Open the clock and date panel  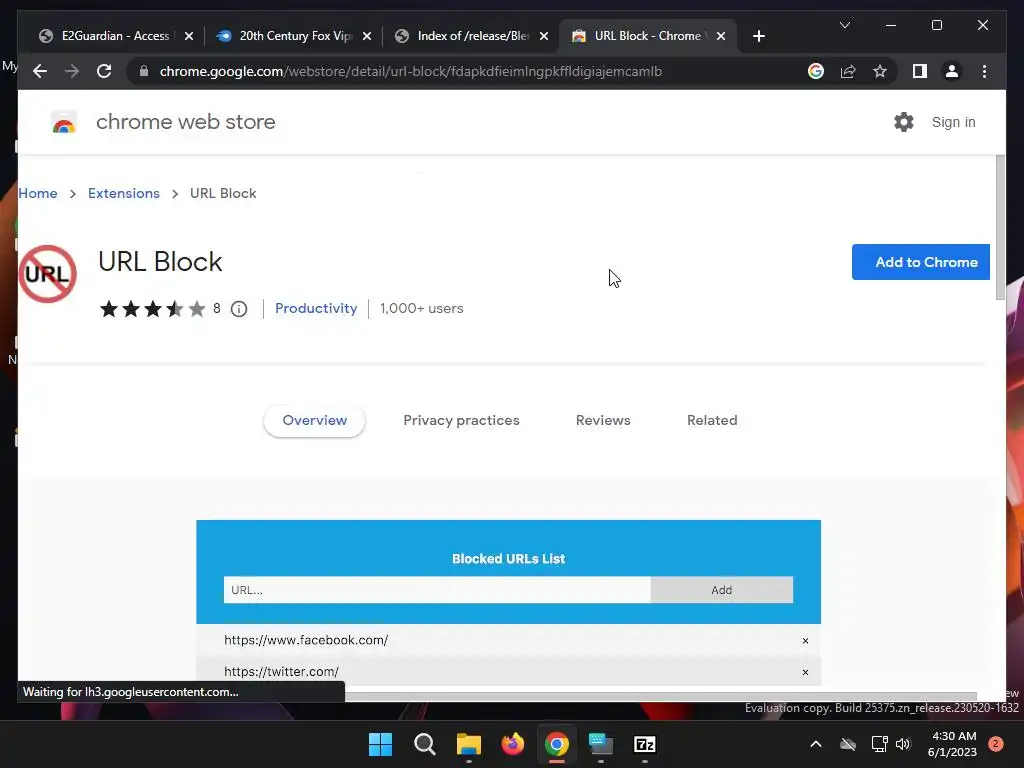click(x=952, y=744)
